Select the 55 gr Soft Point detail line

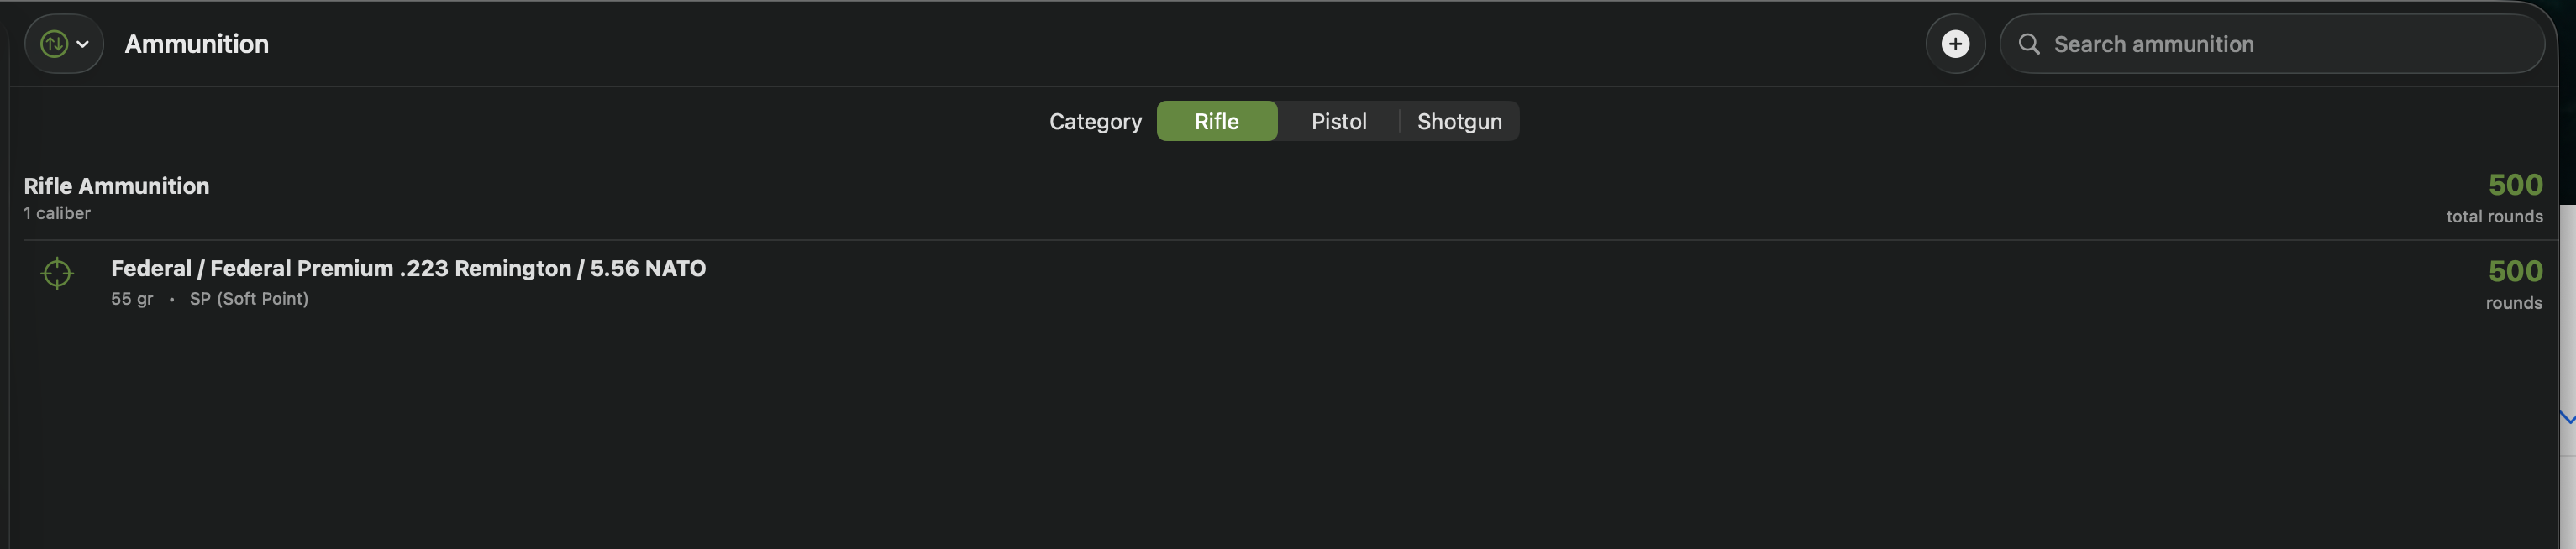tap(210, 298)
